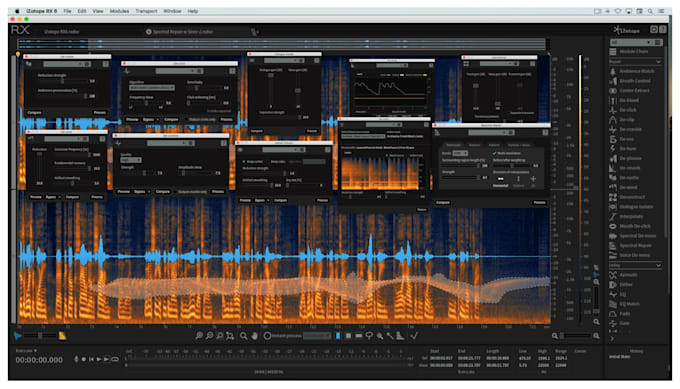The image size is (680, 389).
Task: Open the De-crackle module
Action: click(626, 129)
